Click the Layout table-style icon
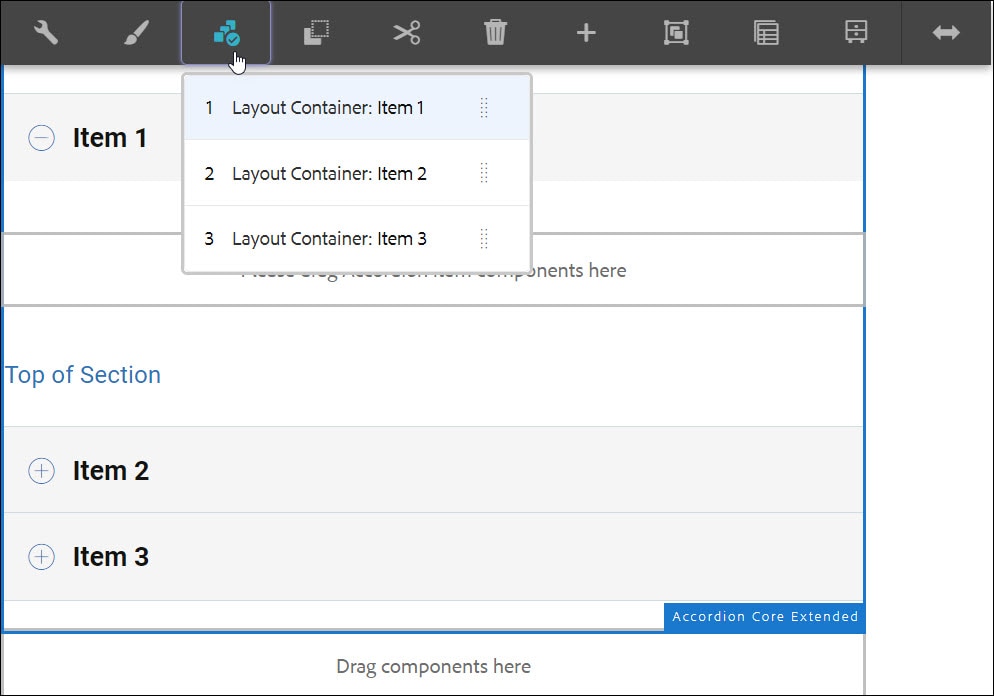Screen dimensions: 994x696 tap(766, 32)
